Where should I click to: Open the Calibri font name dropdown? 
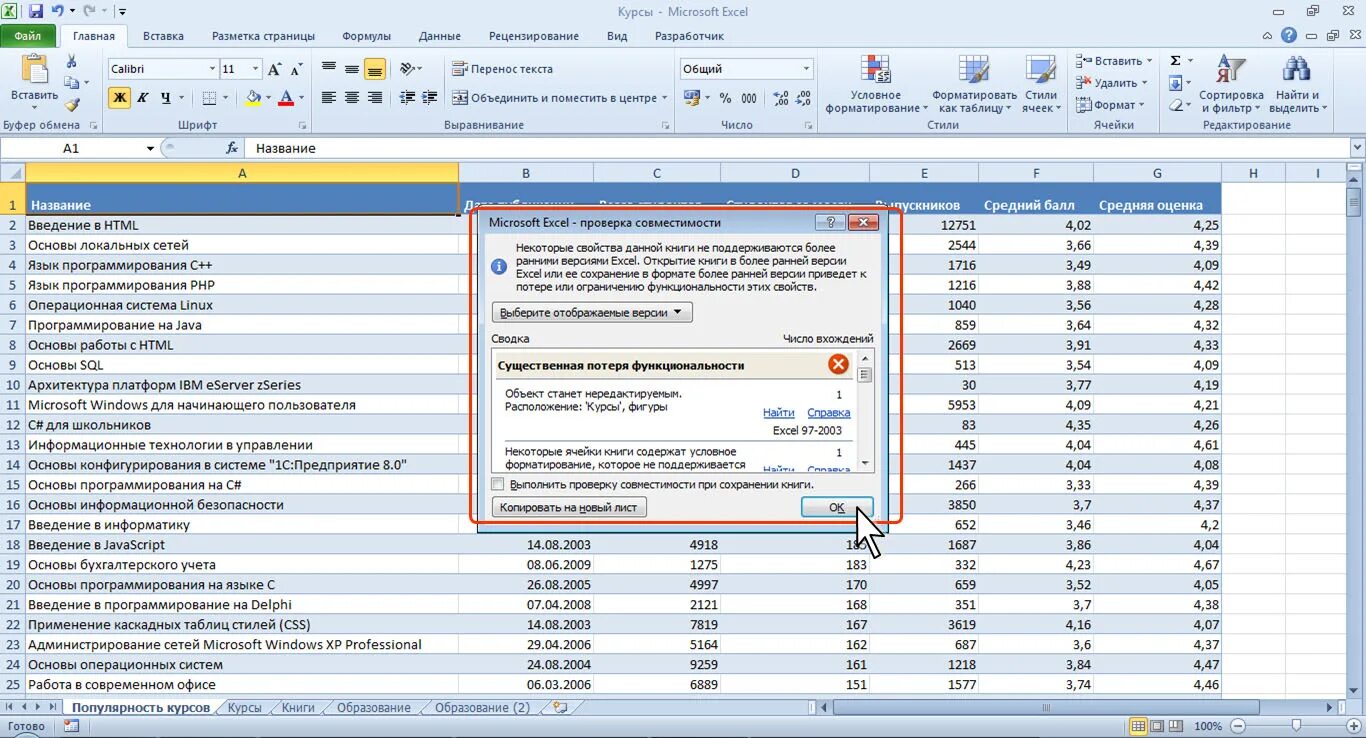pos(212,69)
